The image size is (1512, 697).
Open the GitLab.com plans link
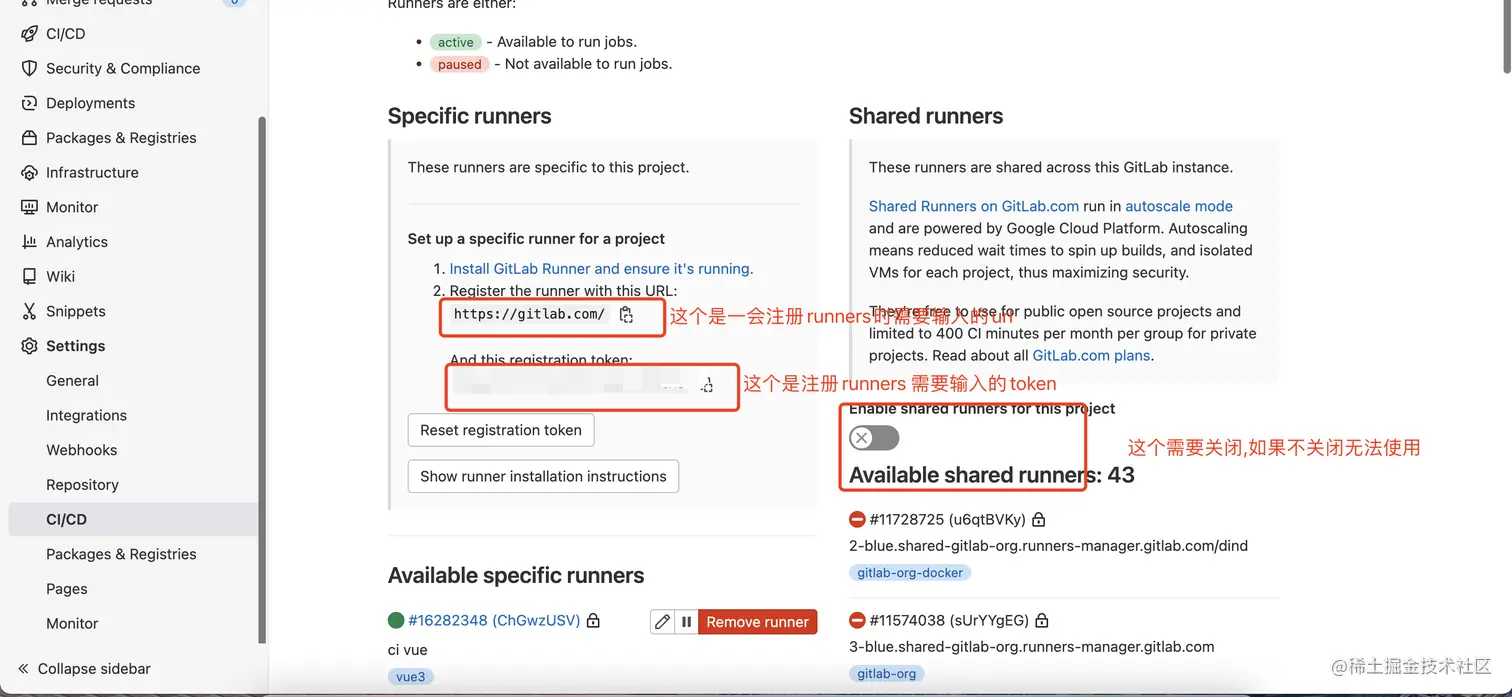(1091, 355)
